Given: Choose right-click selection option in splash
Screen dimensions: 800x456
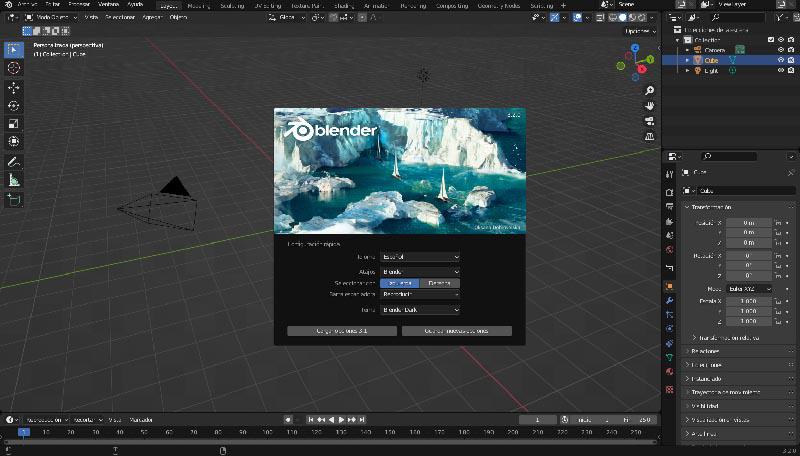Looking at the screenshot, I should tap(439, 283).
